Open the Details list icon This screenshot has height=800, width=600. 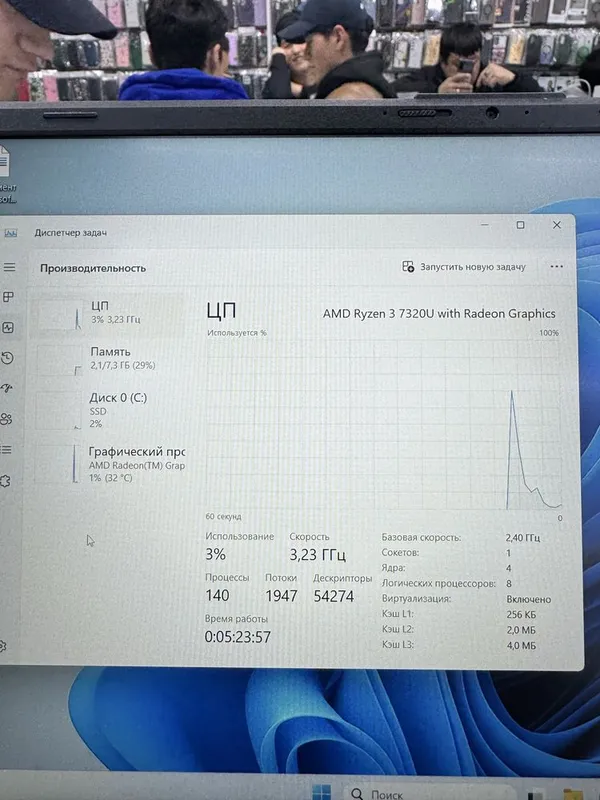tap(6, 449)
